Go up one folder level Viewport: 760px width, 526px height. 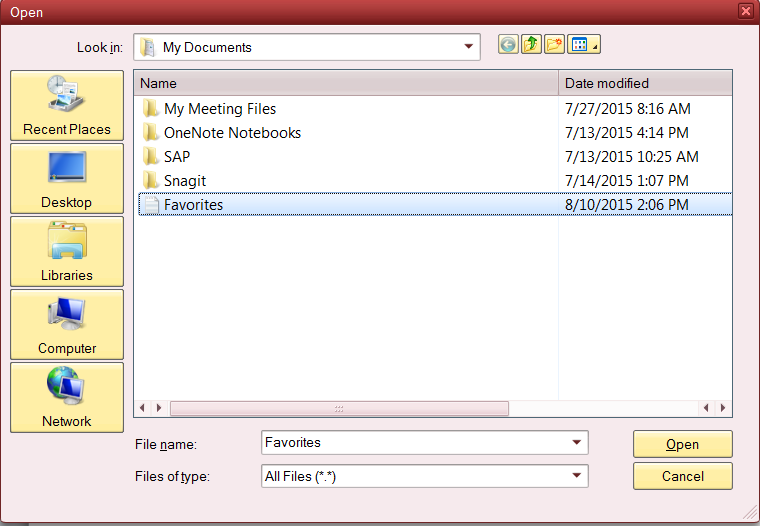(x=531, y=45)
